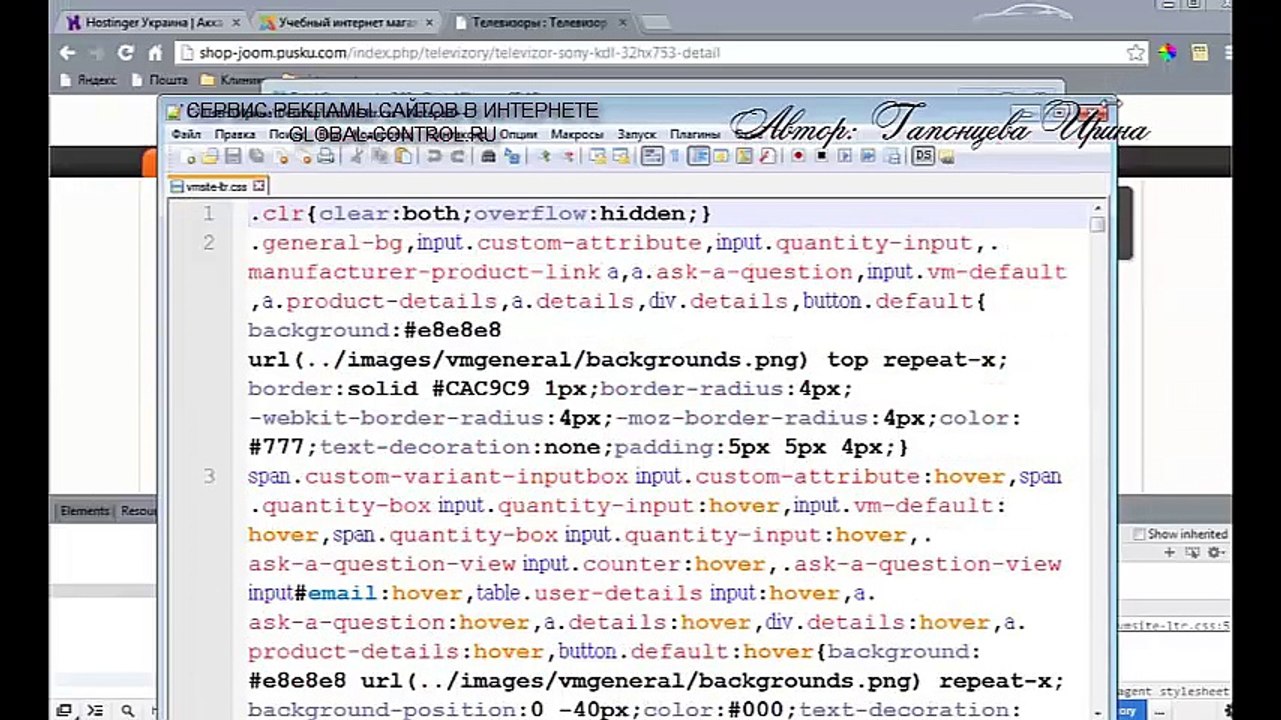Open the Плагины menu
This screenshot has height=720, width=1281.
pos(695,134)
